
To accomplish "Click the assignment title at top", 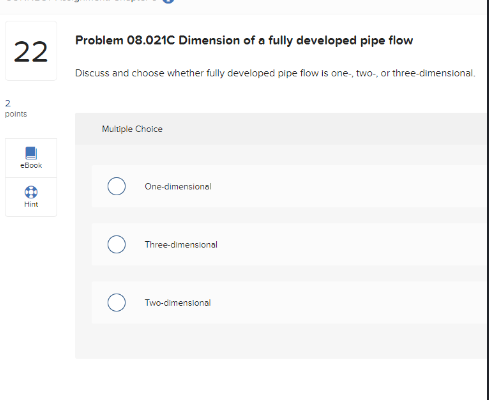I will 82,1.
